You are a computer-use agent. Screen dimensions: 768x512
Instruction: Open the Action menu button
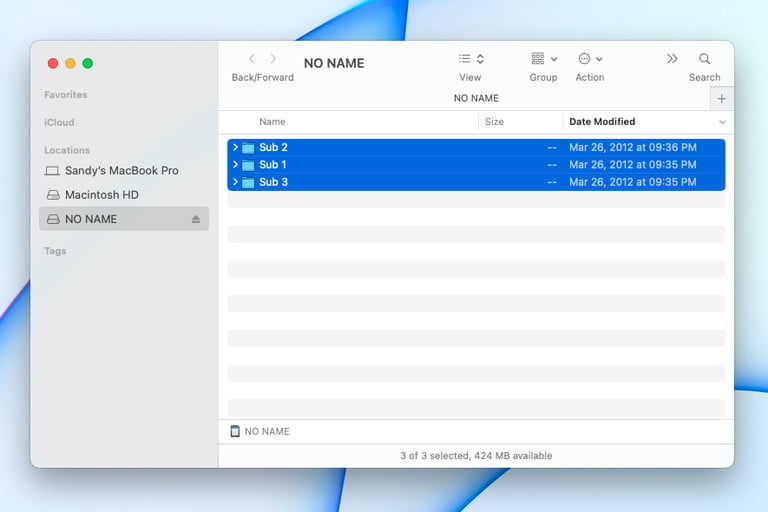[590, 59]
